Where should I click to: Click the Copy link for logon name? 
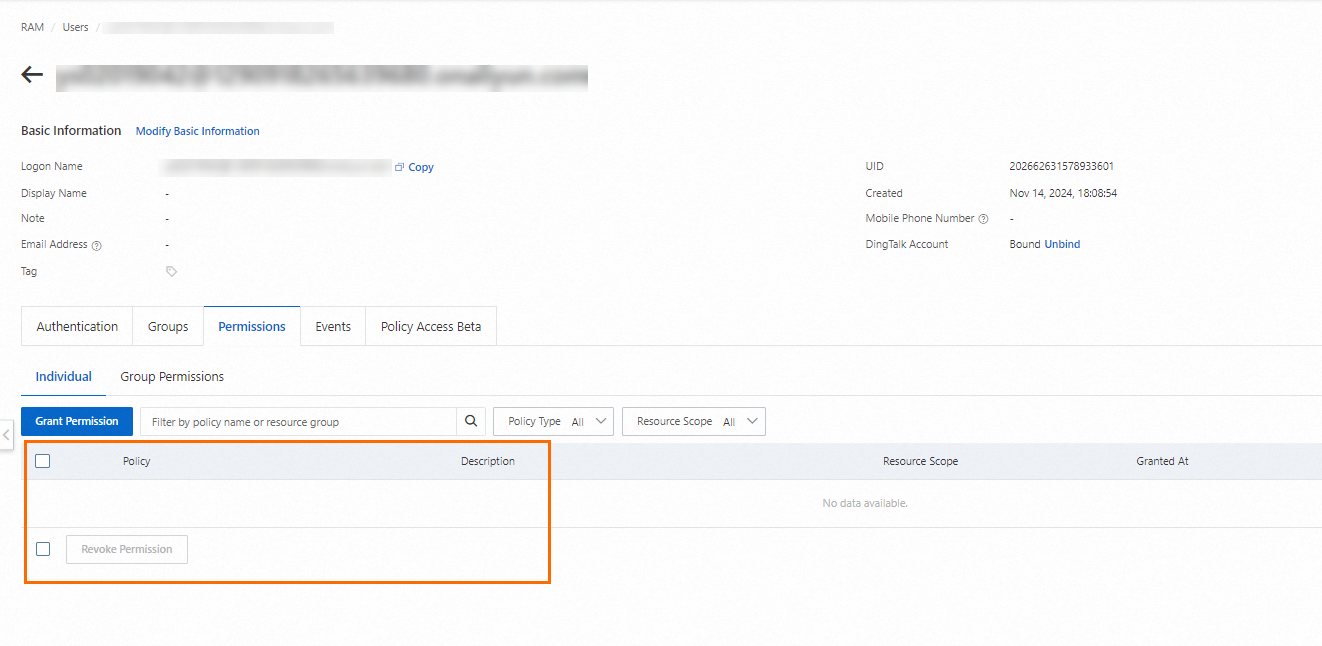click(421, 167)
